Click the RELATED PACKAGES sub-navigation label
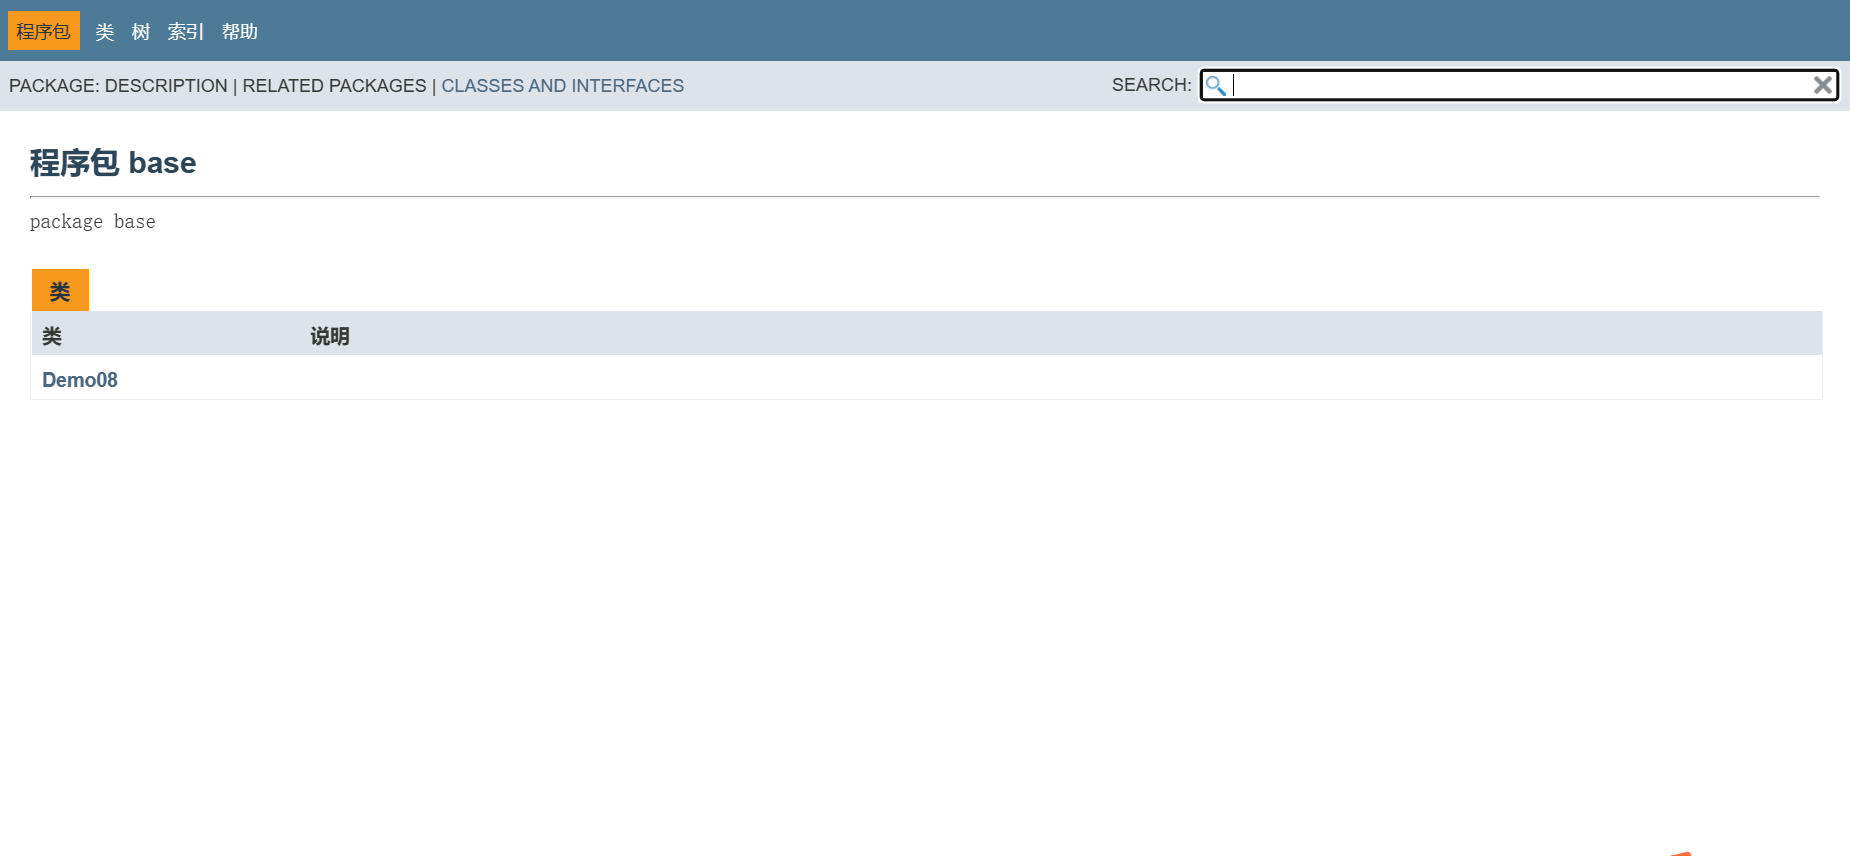Image resolution: width=1850 pixels, height=856 pixels. pos(334,86)
